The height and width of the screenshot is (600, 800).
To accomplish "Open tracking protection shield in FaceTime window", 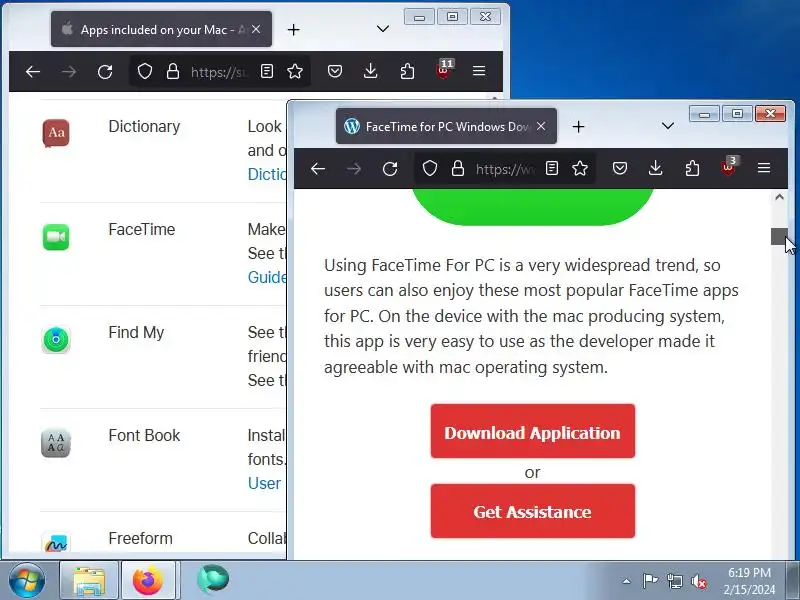I will click(430, 168).
